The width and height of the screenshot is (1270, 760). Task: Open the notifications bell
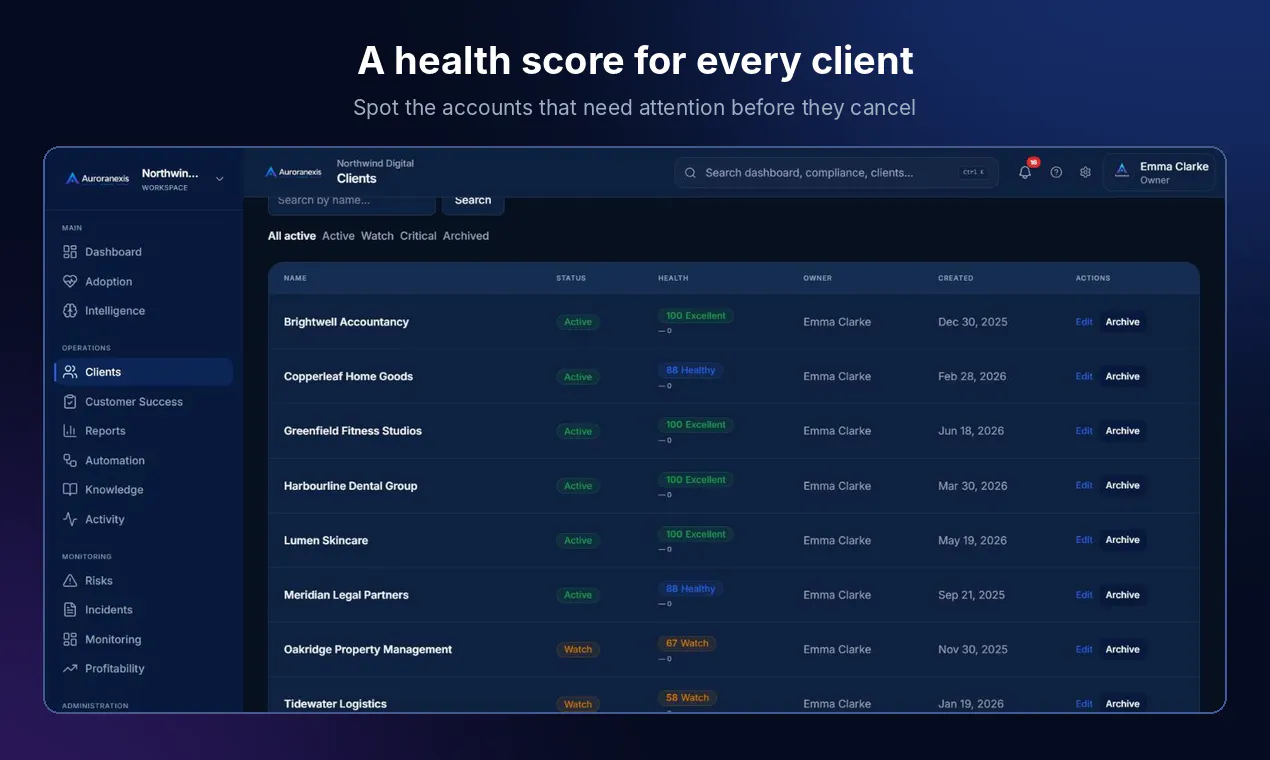pos(1025,172)
